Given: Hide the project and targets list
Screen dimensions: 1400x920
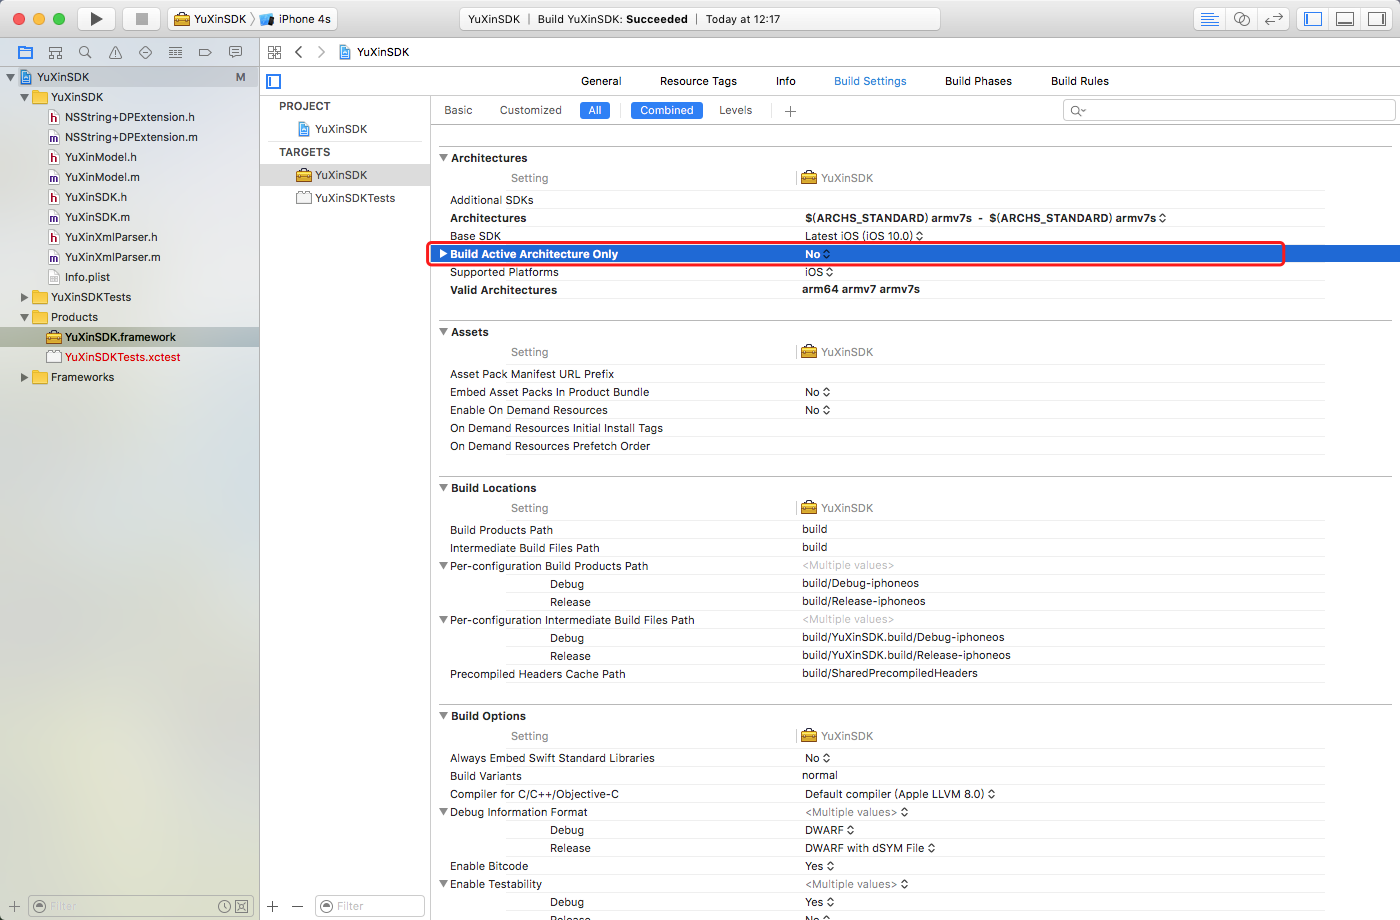Looking at the screenshot, I should 274,81.
